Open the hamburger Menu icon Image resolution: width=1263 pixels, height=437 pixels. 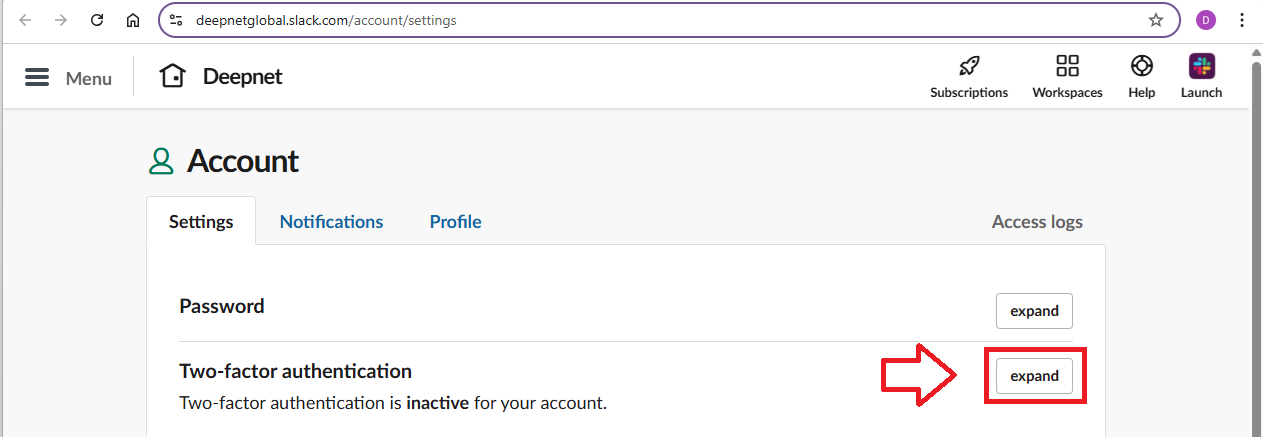[37, 78]
